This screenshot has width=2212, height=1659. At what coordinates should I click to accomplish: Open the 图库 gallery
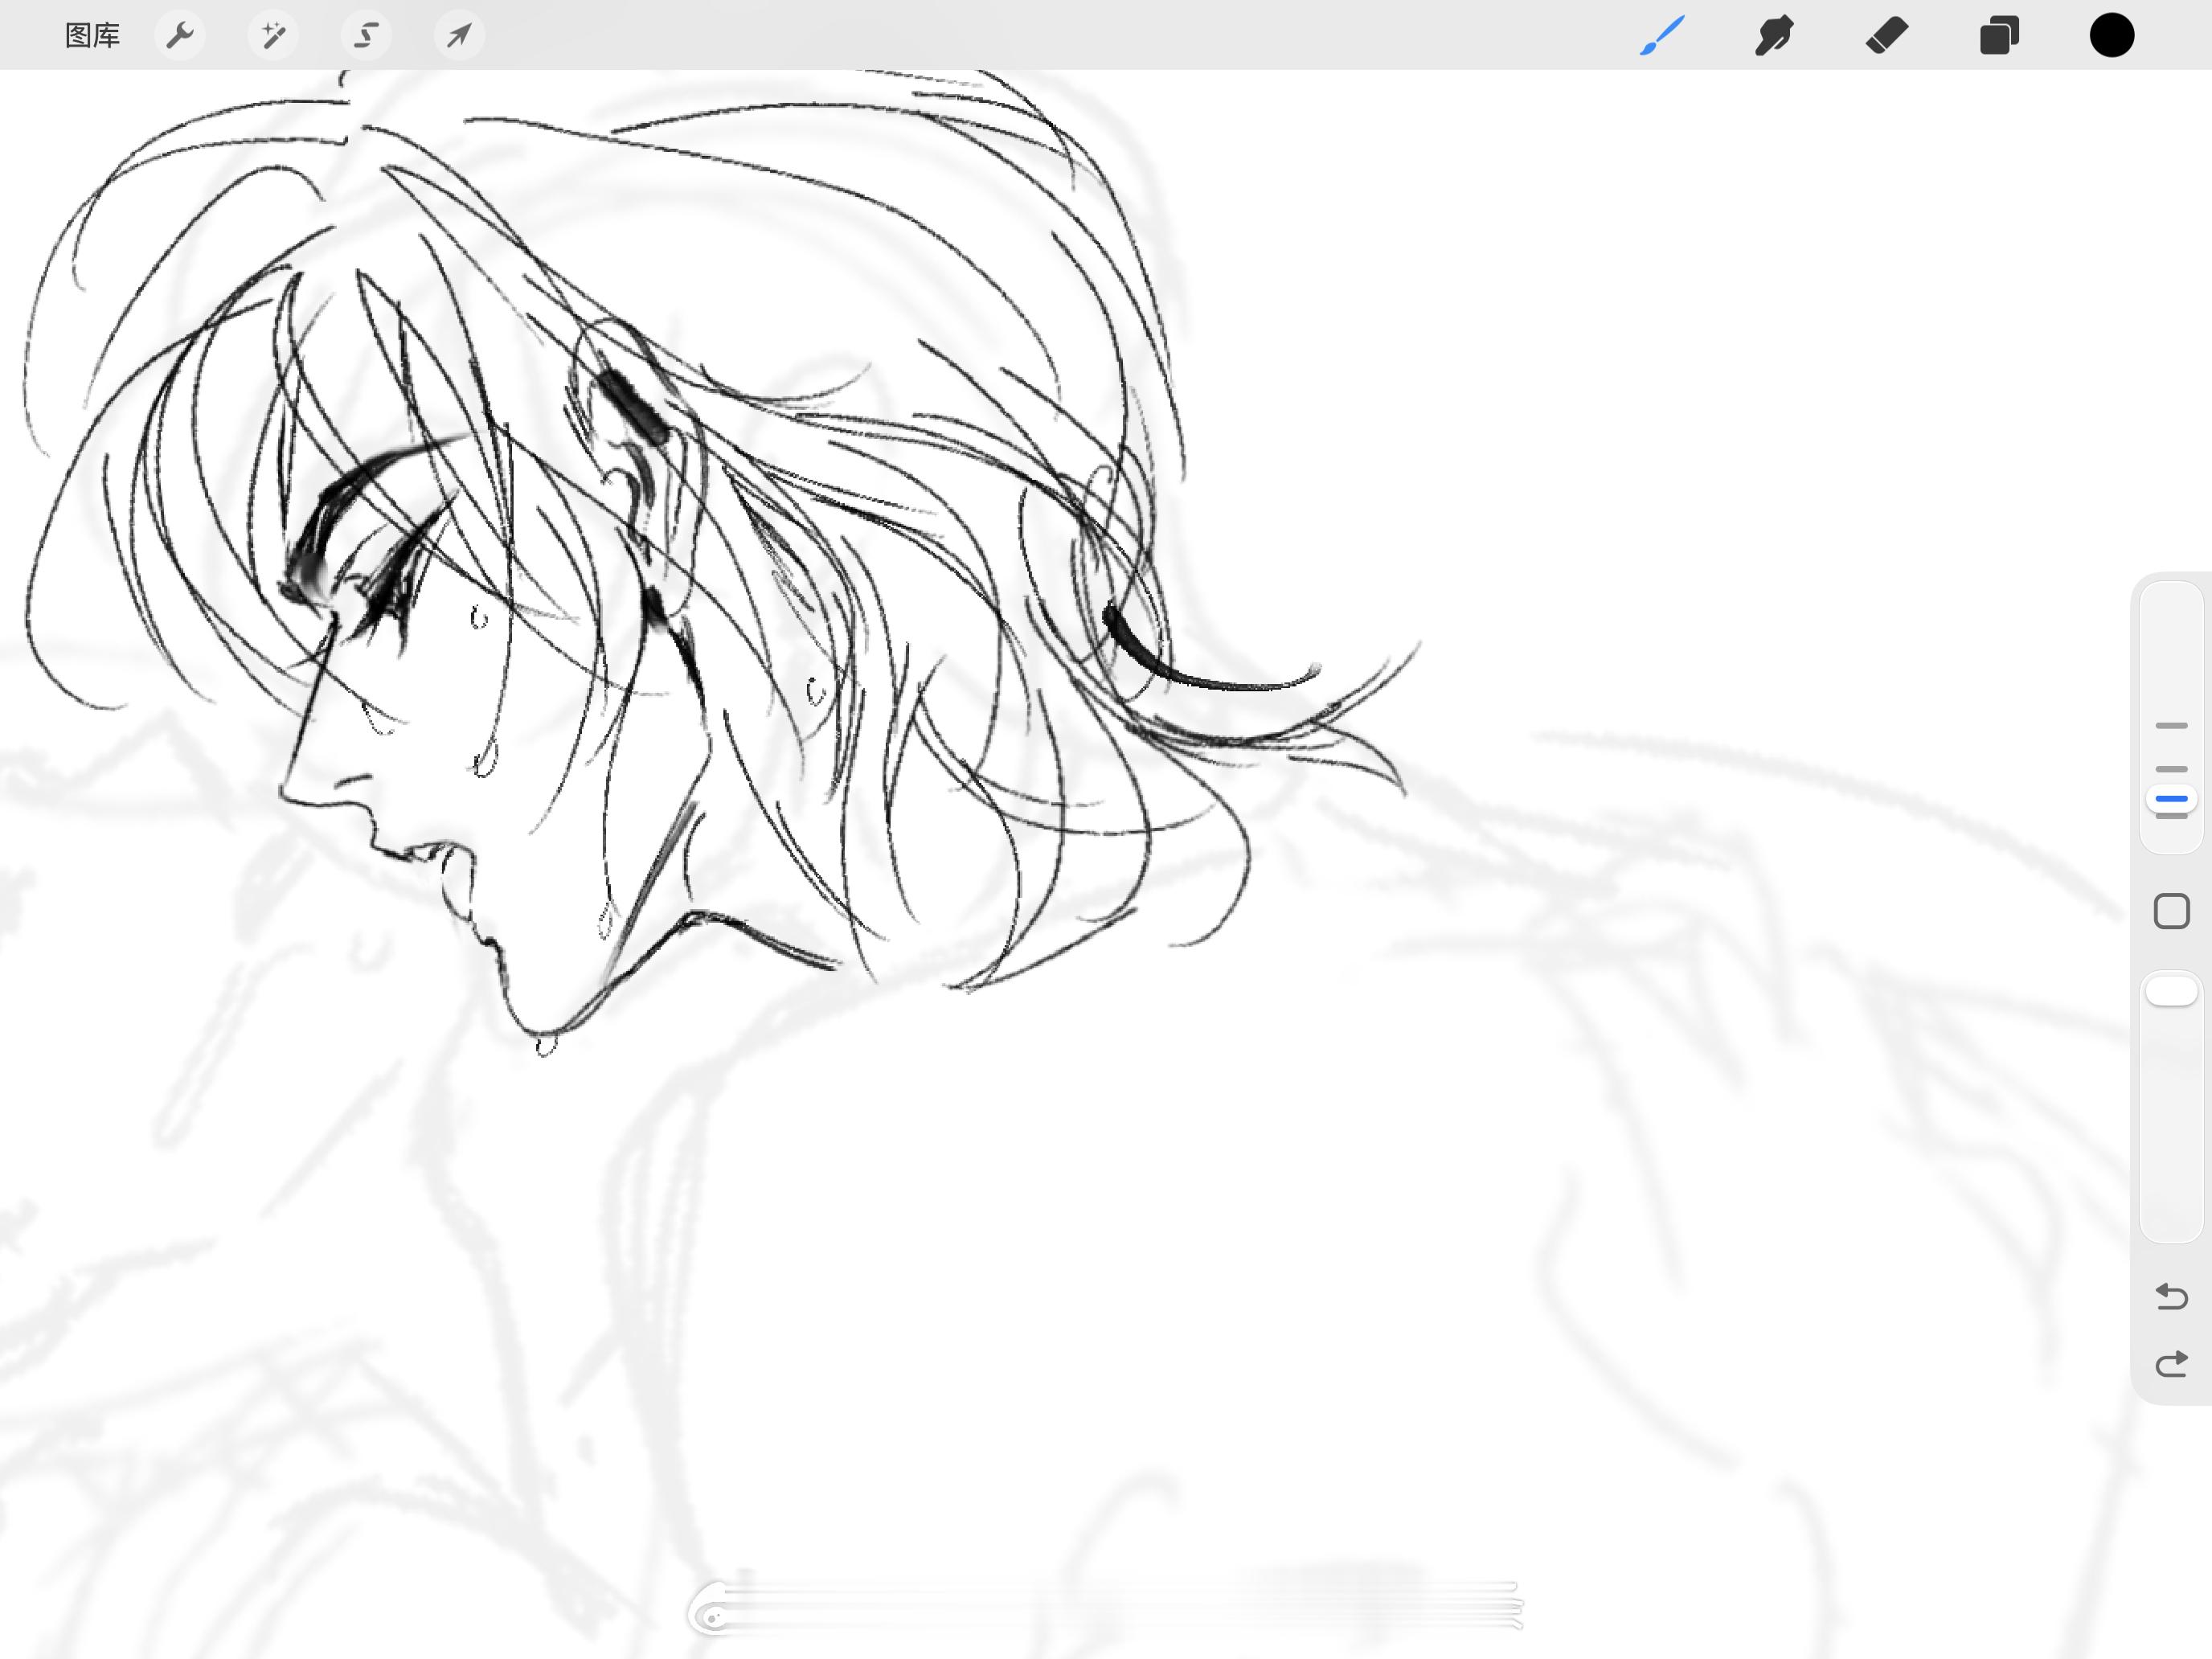pyautogui.click(x=92, y=36)
